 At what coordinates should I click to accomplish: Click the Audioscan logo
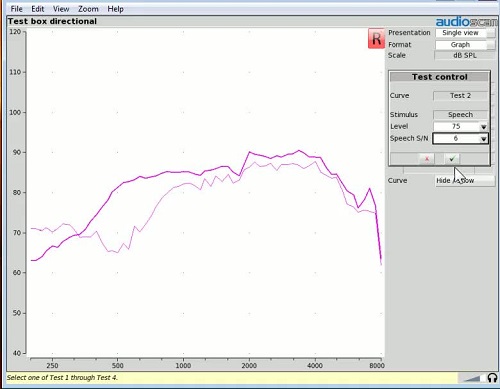click(467, 22)
